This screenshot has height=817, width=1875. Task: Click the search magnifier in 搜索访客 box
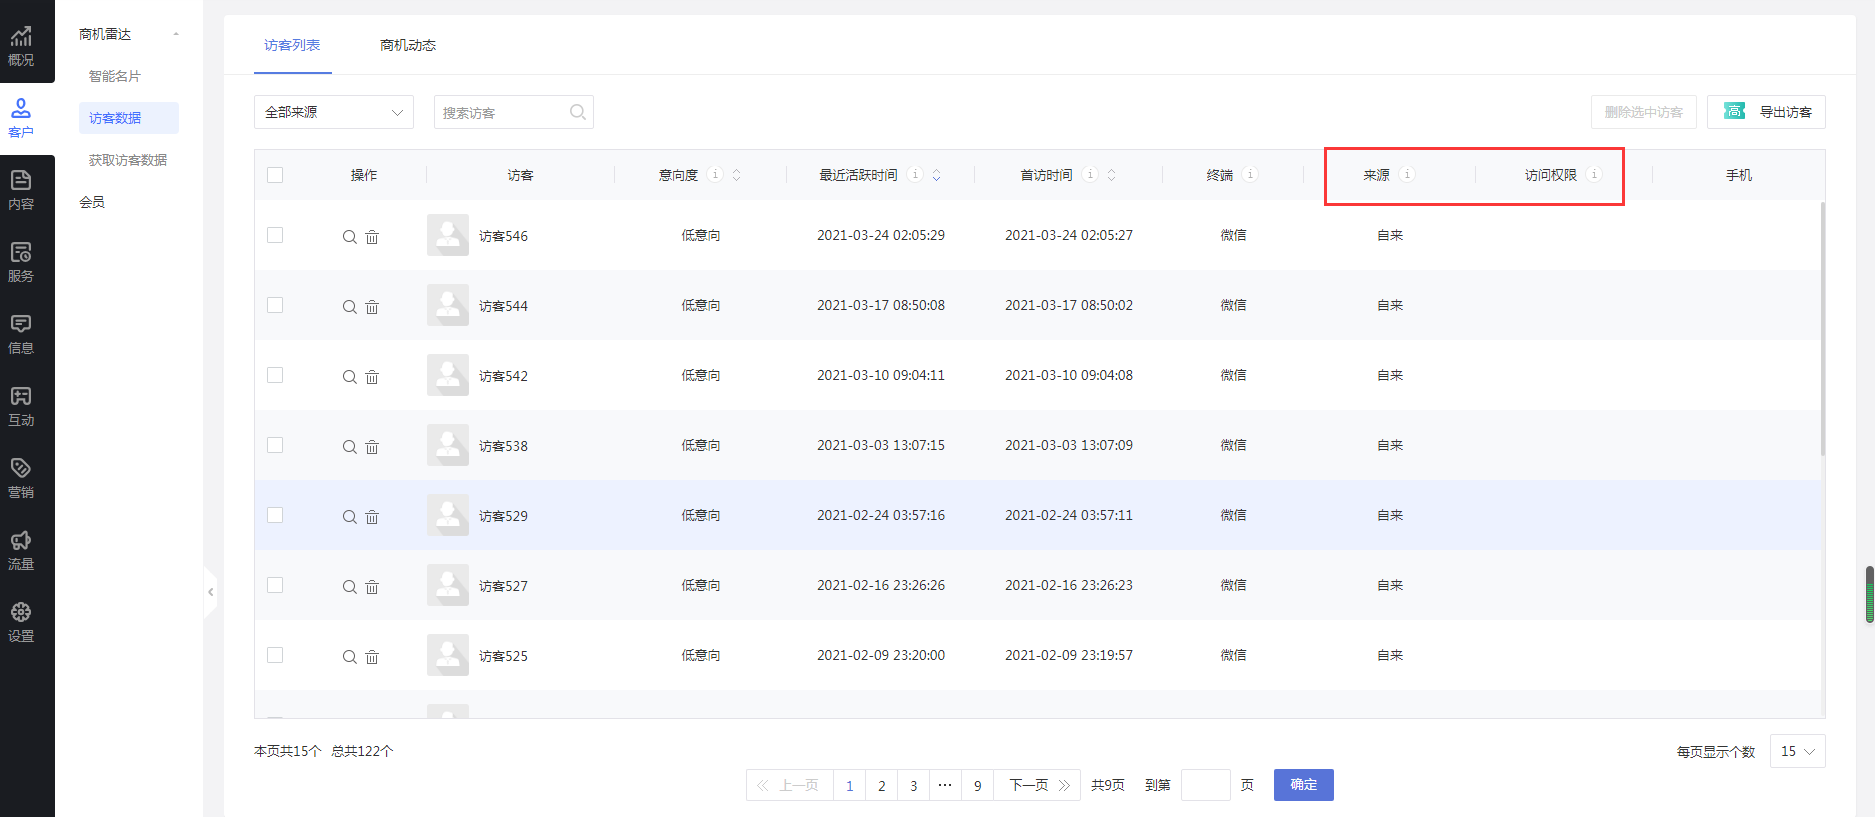pyautogui.click(x=577, y=112)
